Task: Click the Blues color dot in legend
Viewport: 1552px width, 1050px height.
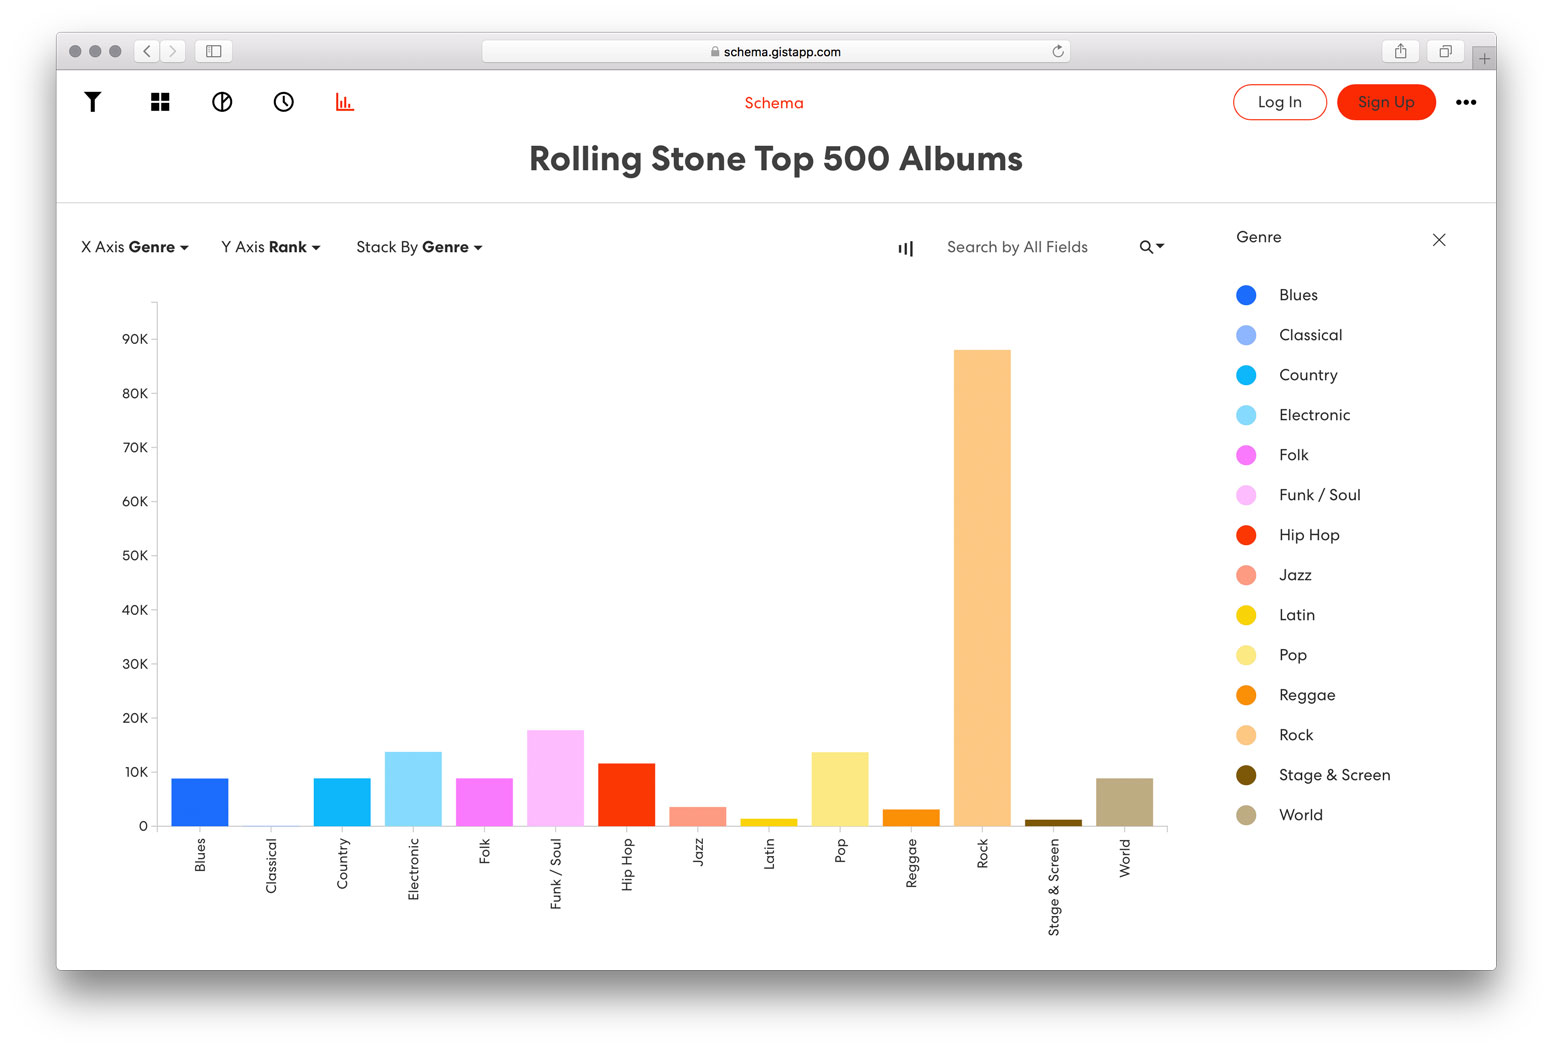Action: tap(1246, 295)
